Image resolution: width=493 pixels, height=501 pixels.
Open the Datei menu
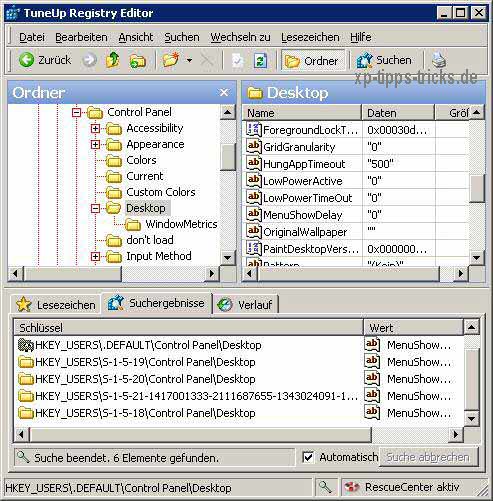click(32, 37)
